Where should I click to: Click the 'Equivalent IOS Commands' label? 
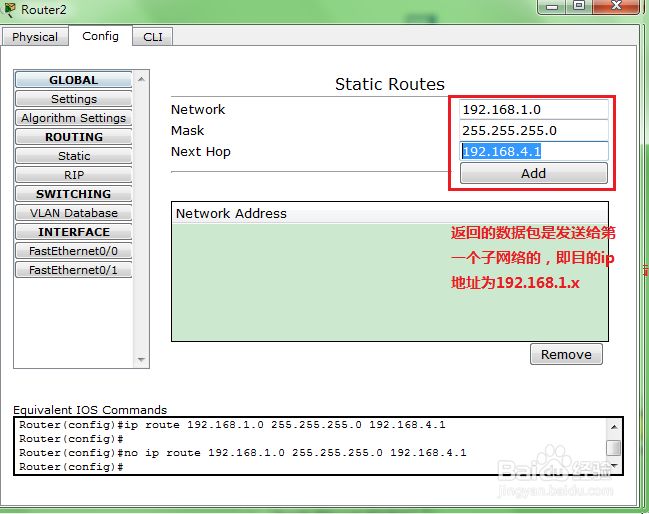click(90, 410)
